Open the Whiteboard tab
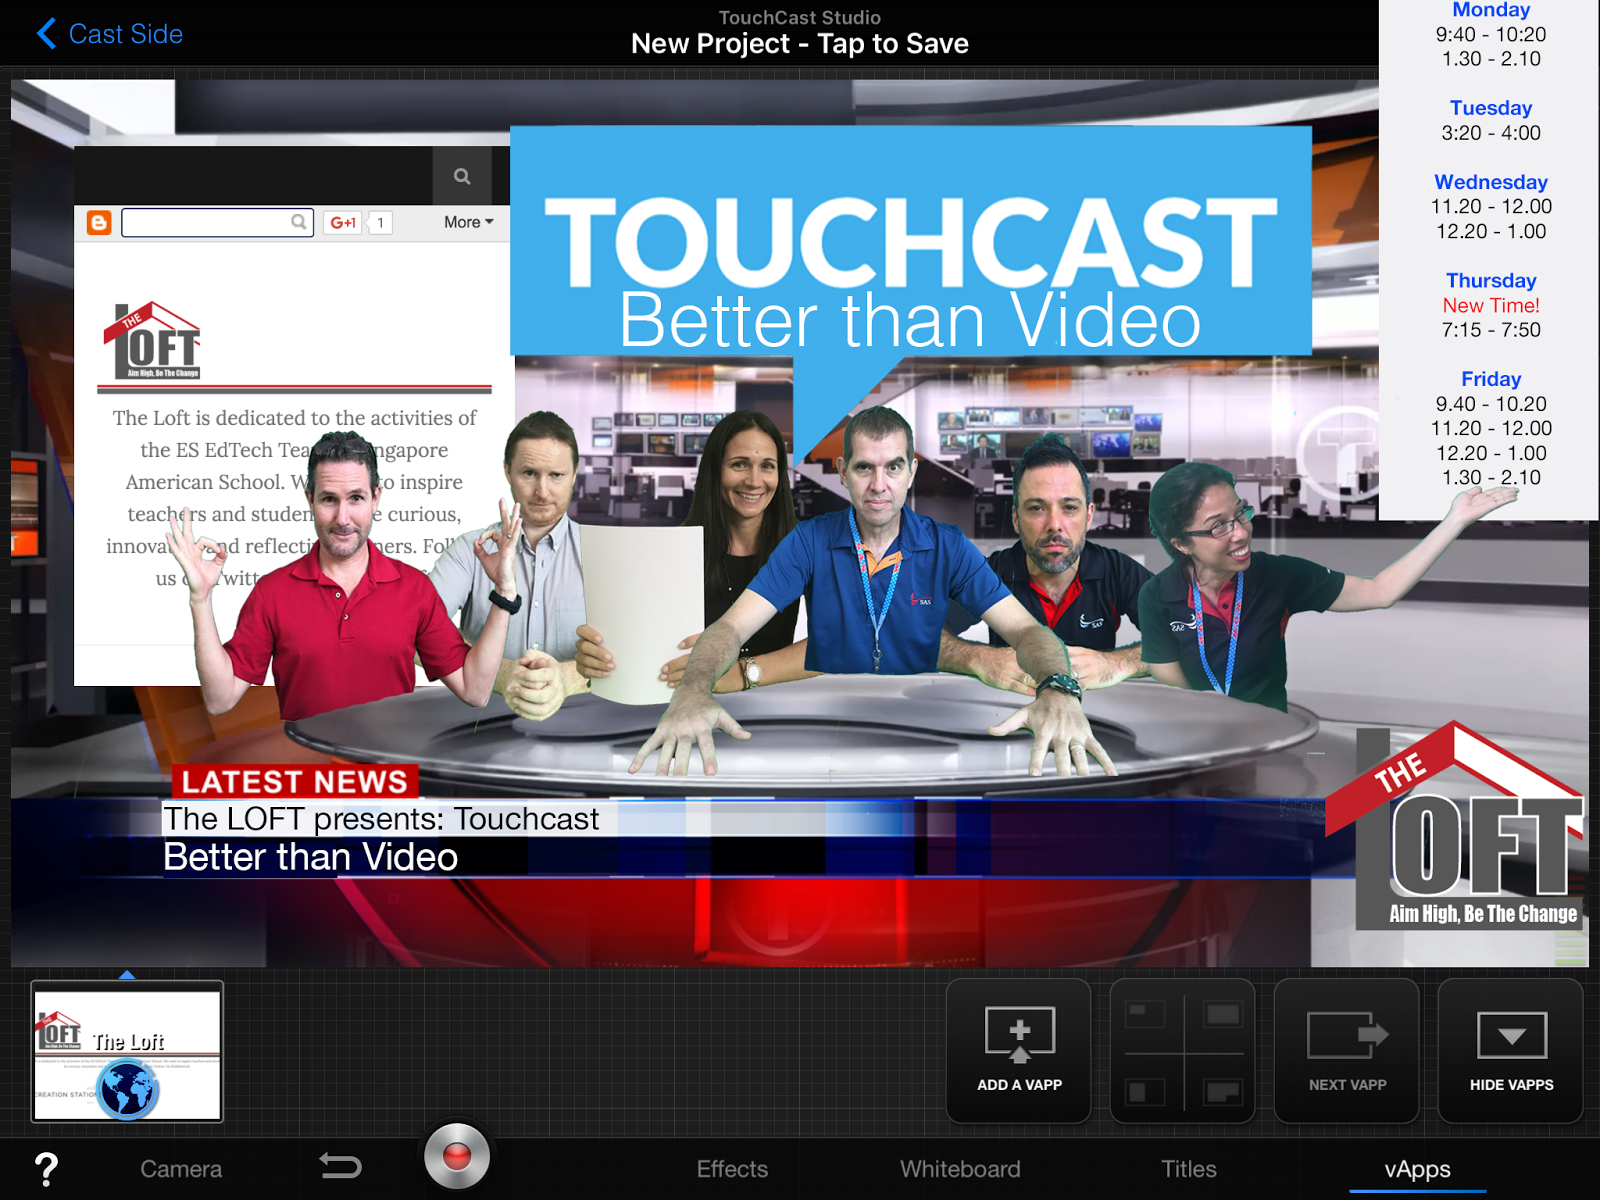 [960, 1168]
